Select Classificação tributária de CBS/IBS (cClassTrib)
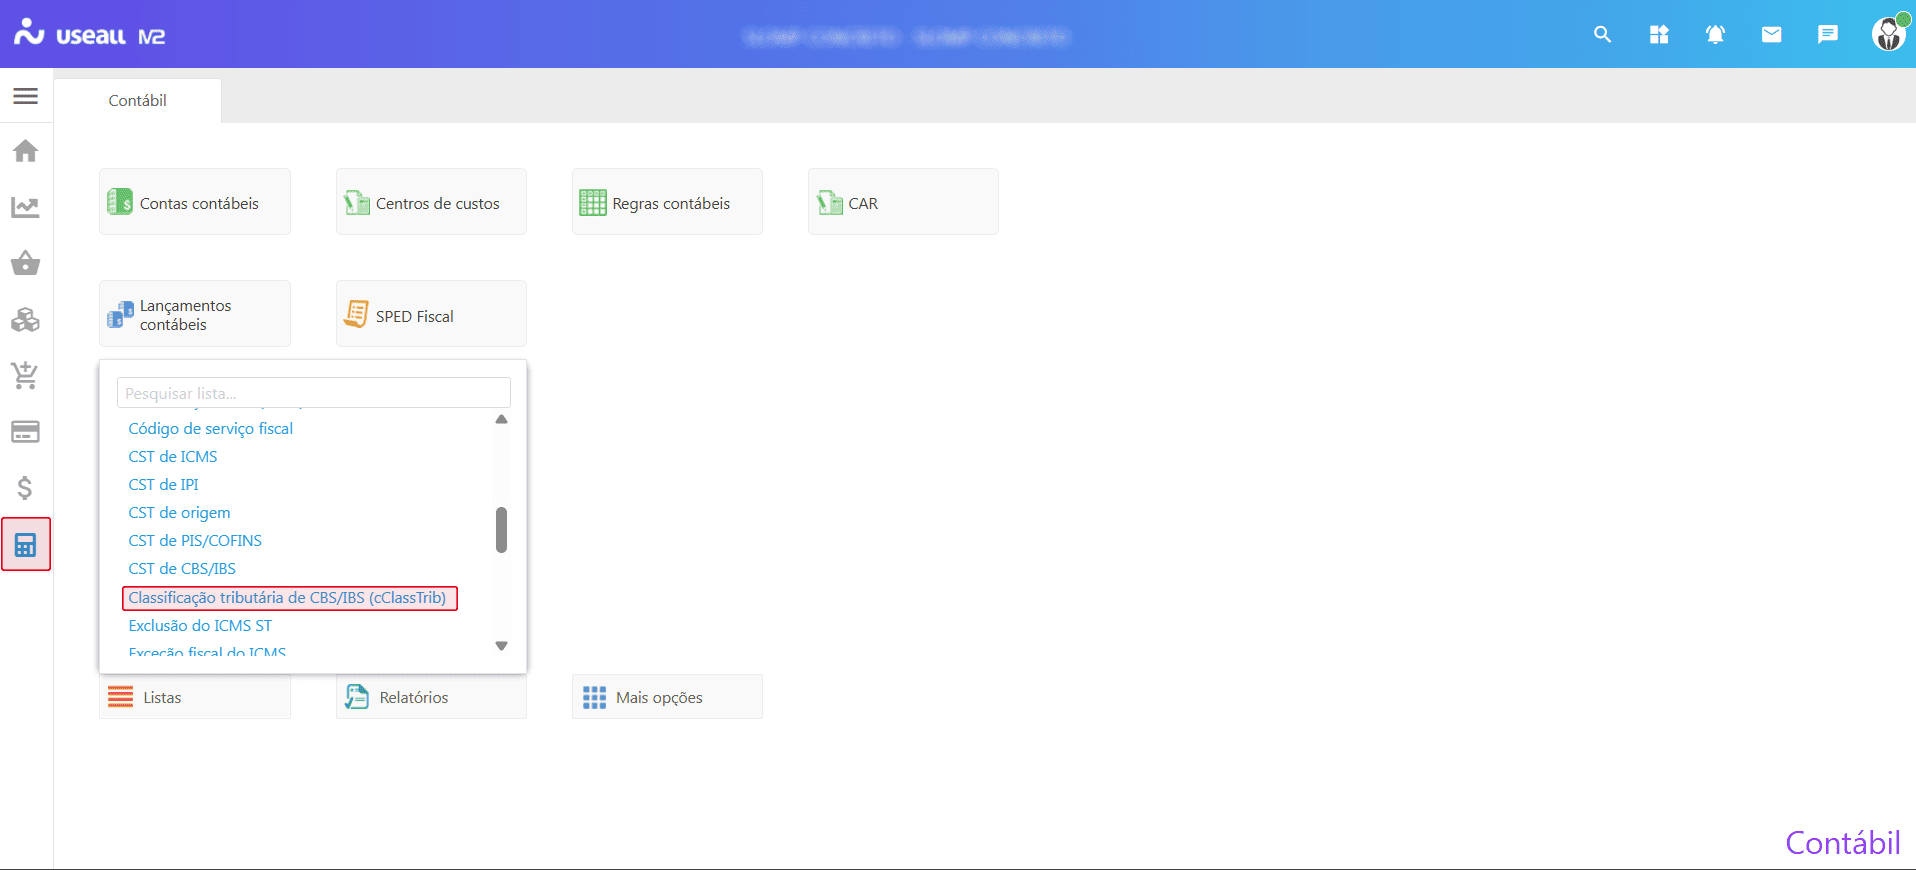The height and width of the screenshot is (870, 1916). point(288,598)
